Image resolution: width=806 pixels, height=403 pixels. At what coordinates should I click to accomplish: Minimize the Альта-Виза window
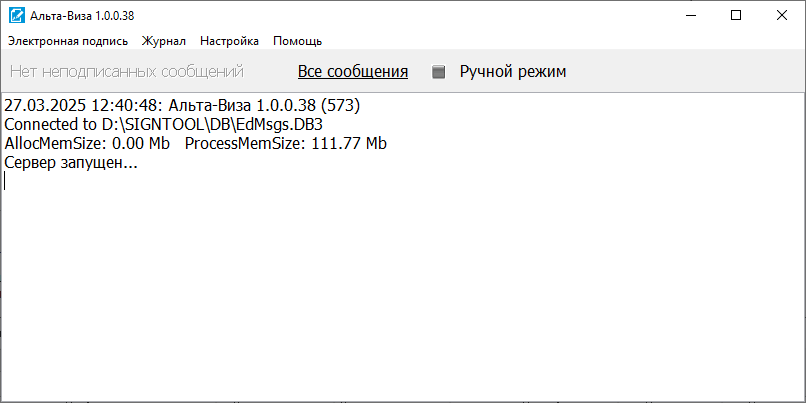tap(690, 15)
